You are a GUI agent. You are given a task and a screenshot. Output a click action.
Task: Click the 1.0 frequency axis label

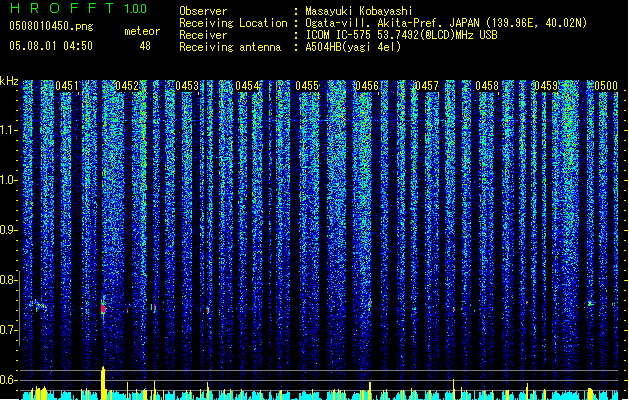[8, 181]
